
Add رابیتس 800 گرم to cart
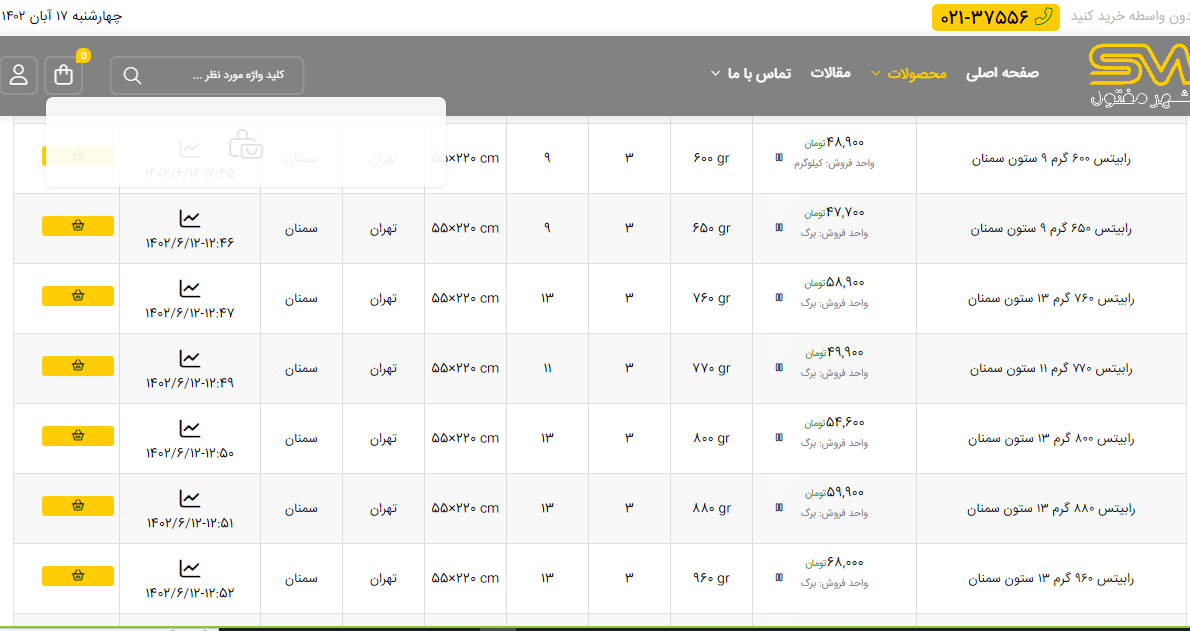click(x=78, y=436)
